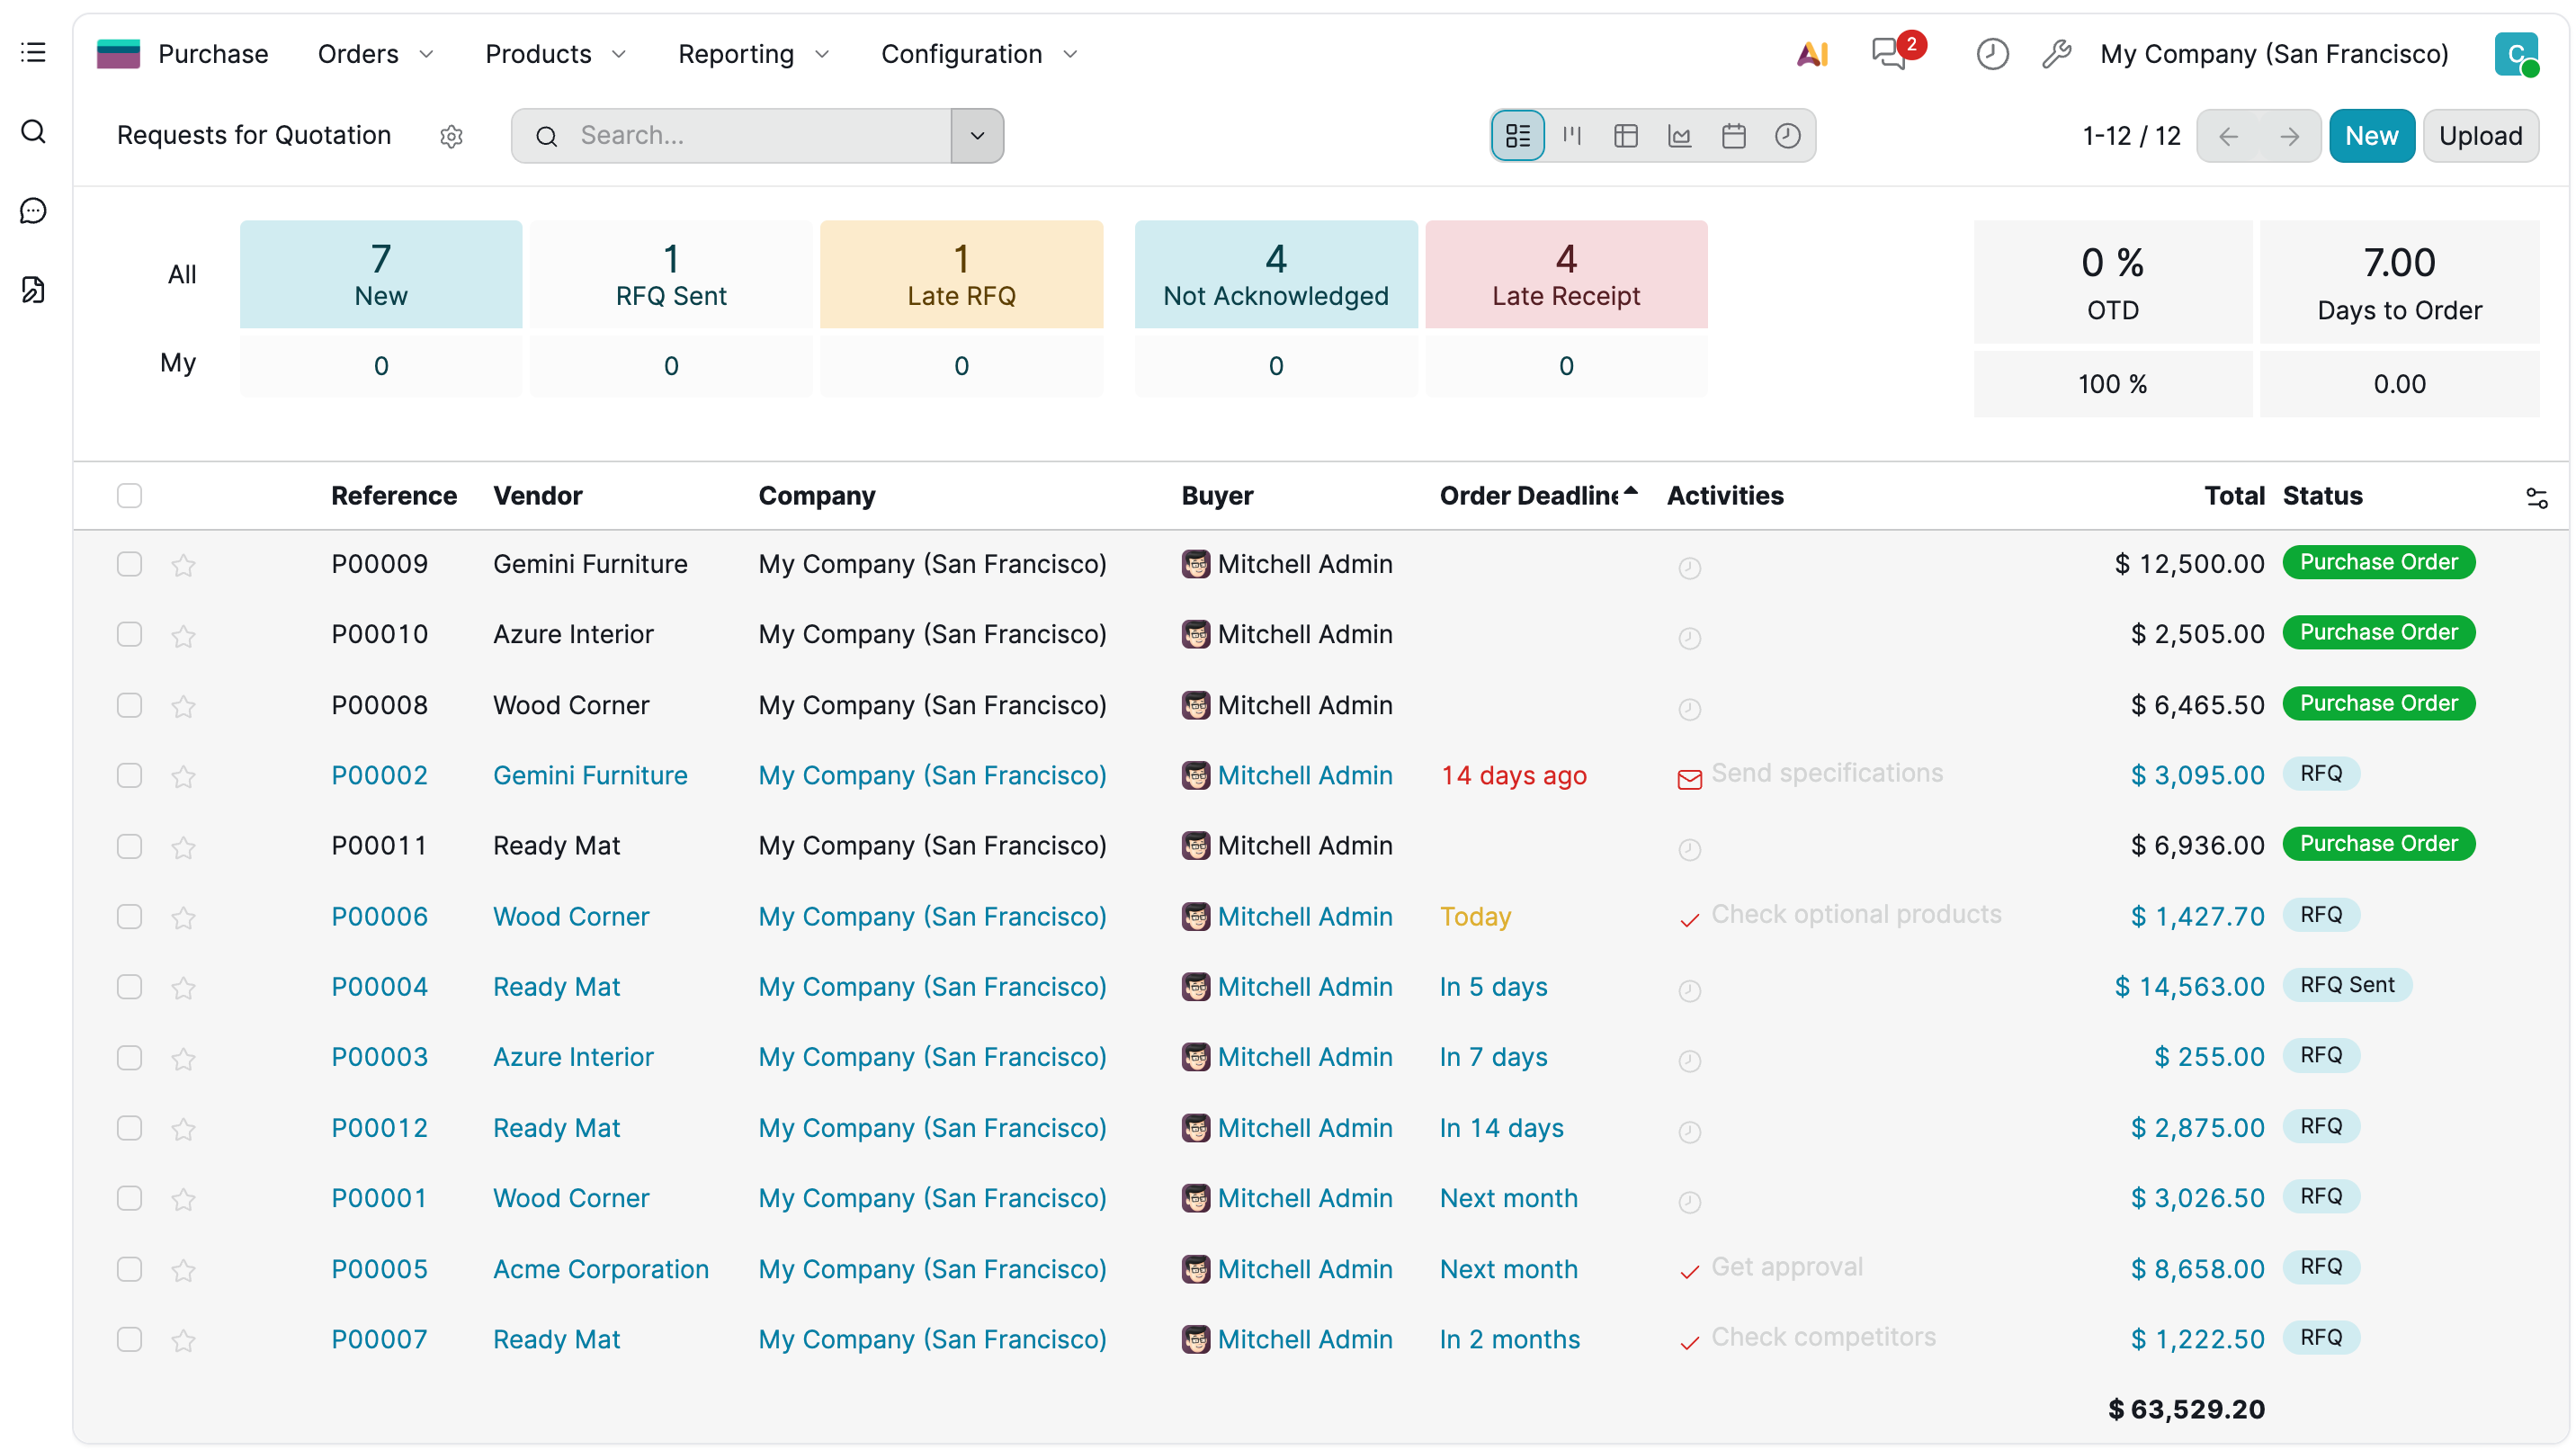Switch to Calendar view
Image resolution: width=2576 pixels, height=1450 pixels.
(1734, 135)
